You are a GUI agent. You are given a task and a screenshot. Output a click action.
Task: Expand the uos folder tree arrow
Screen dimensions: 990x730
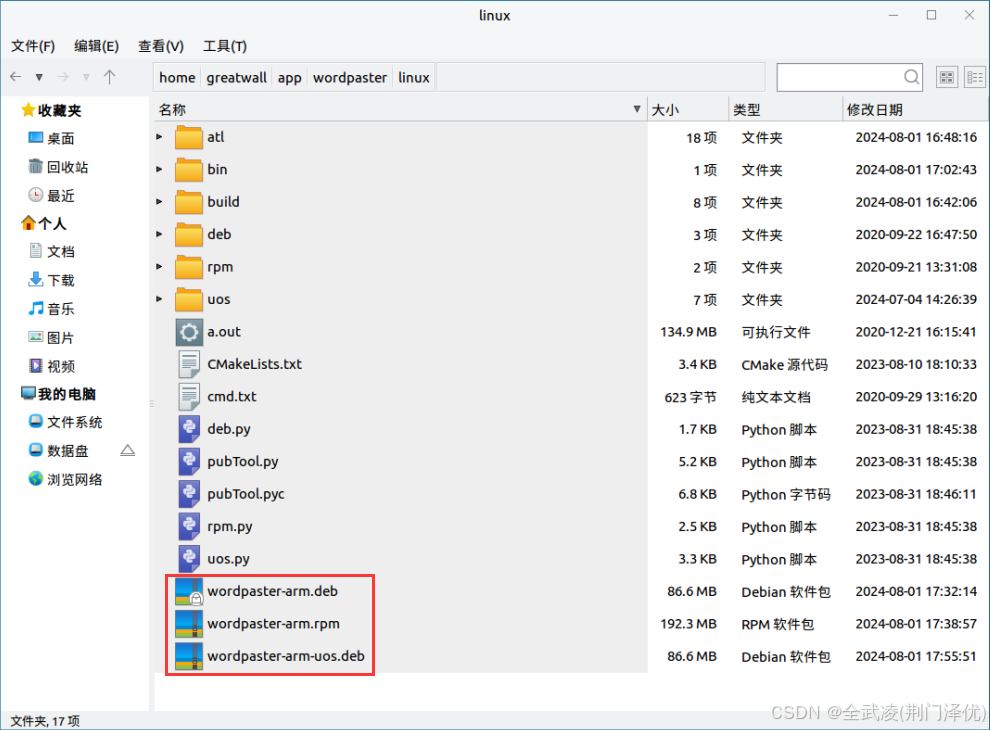[160, 299]
